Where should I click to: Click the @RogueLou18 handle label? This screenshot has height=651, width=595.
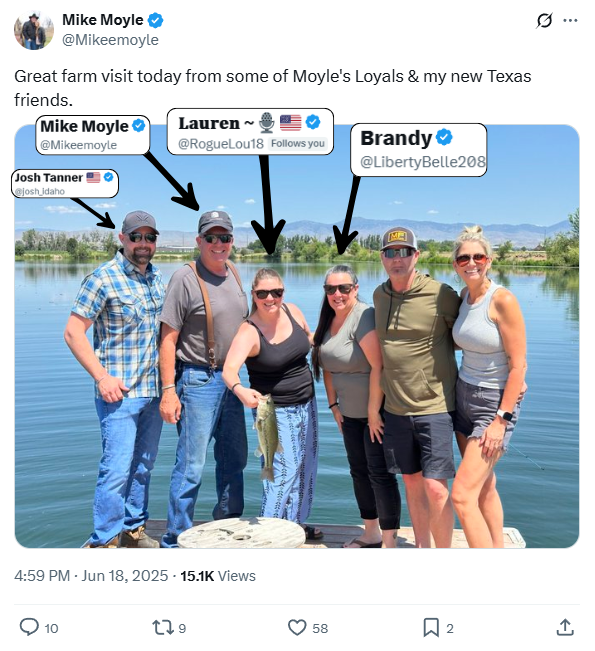tap(221, 144)
